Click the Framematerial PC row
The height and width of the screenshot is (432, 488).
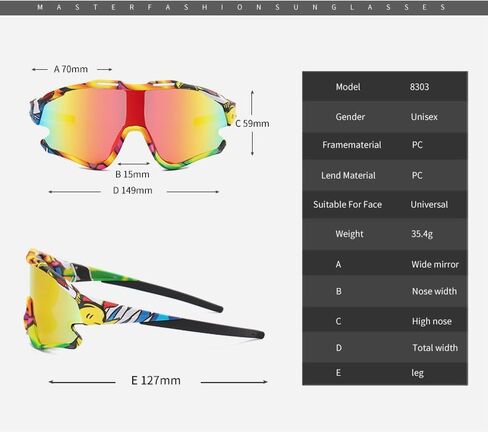pyautogui.click(x=385, y=145)
